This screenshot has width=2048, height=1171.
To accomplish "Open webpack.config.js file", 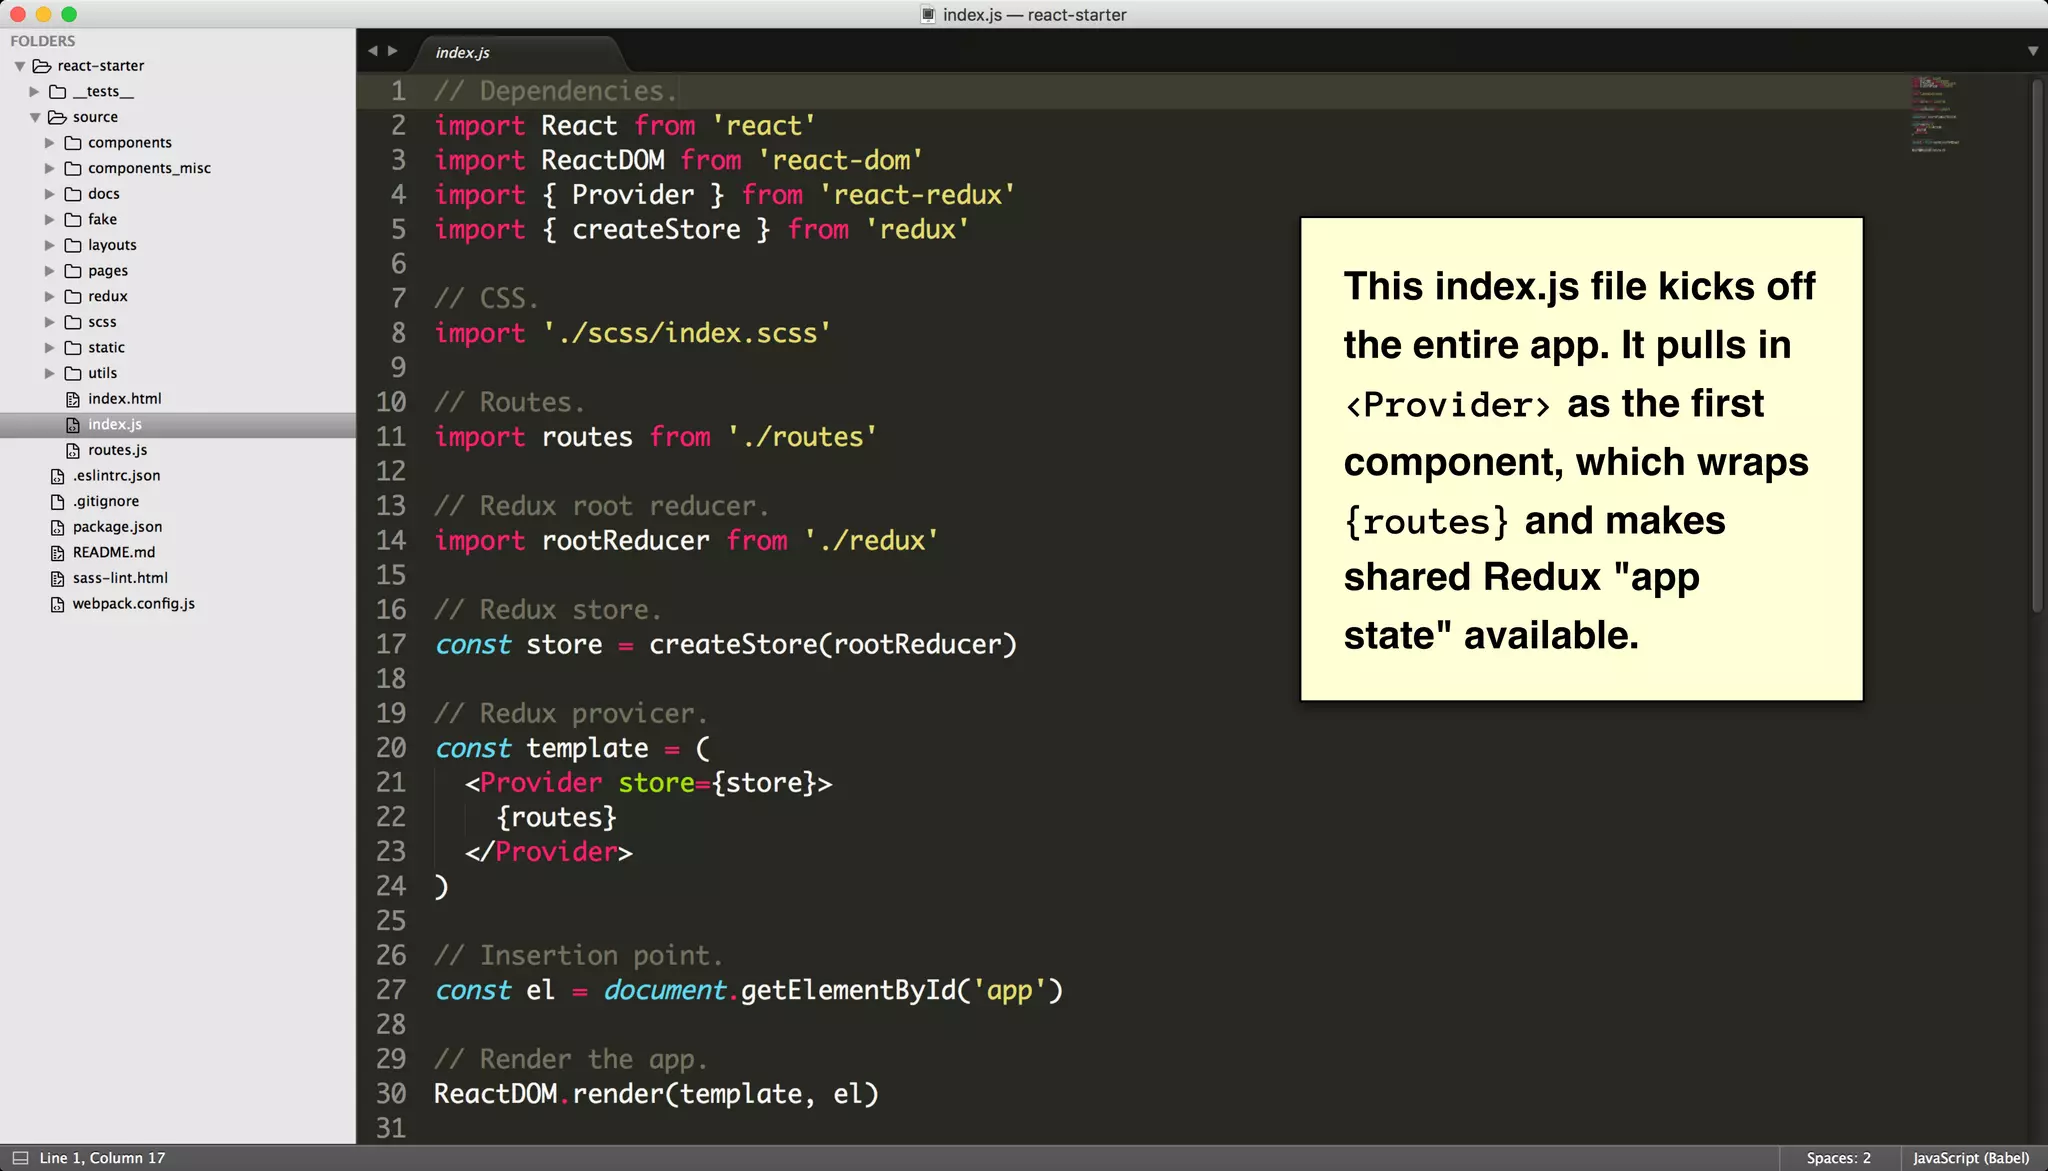I will click(x=134, y=604).
